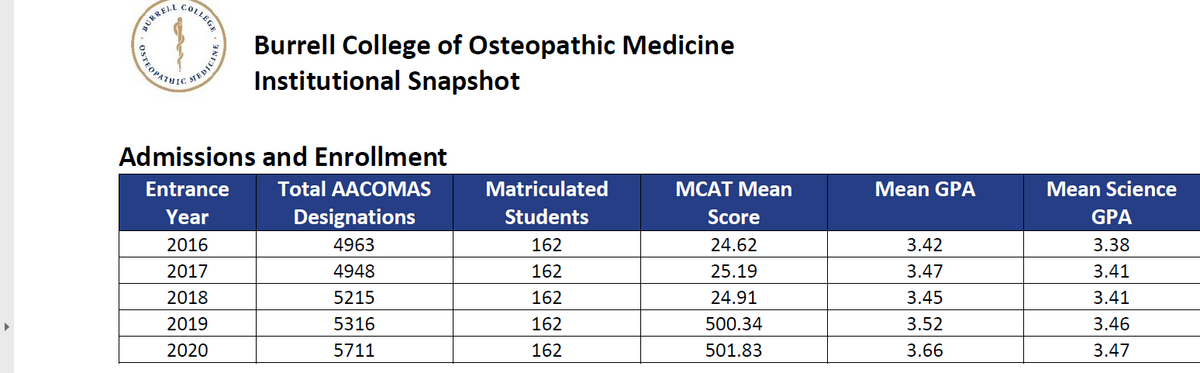
Task: Click the Institutional Snapshot subtitle
Action: coord(387,82)
